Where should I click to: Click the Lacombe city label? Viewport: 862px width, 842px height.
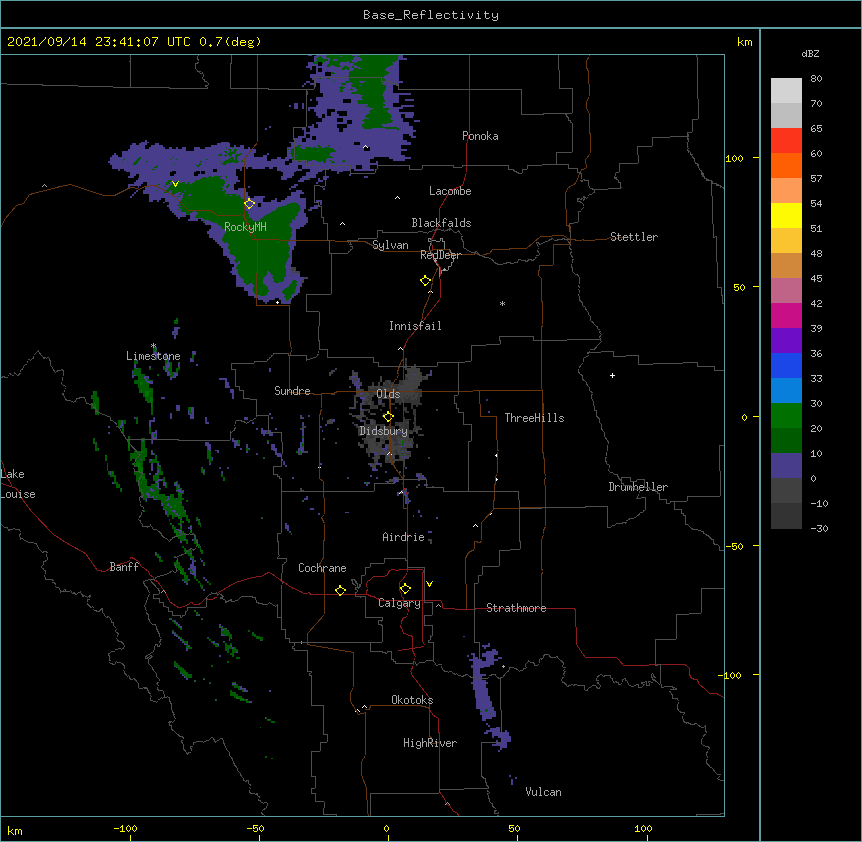pos(450,191)
